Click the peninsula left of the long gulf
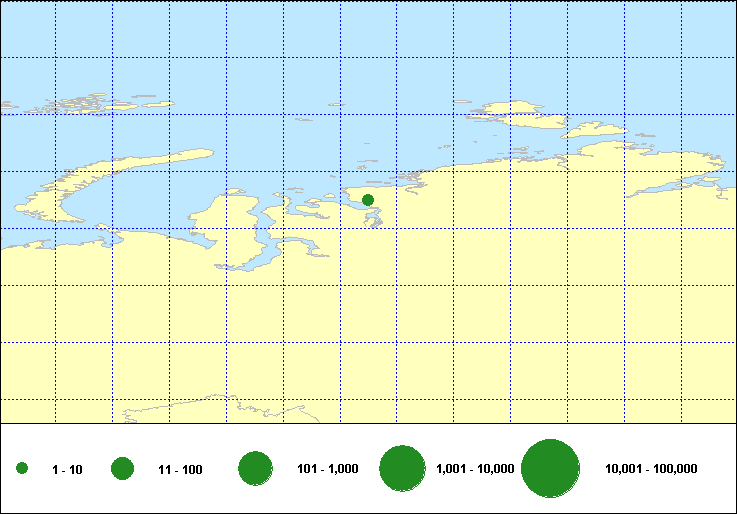Image resolution: width=737 pixels, height=514 pixels. tap(222, 212)
